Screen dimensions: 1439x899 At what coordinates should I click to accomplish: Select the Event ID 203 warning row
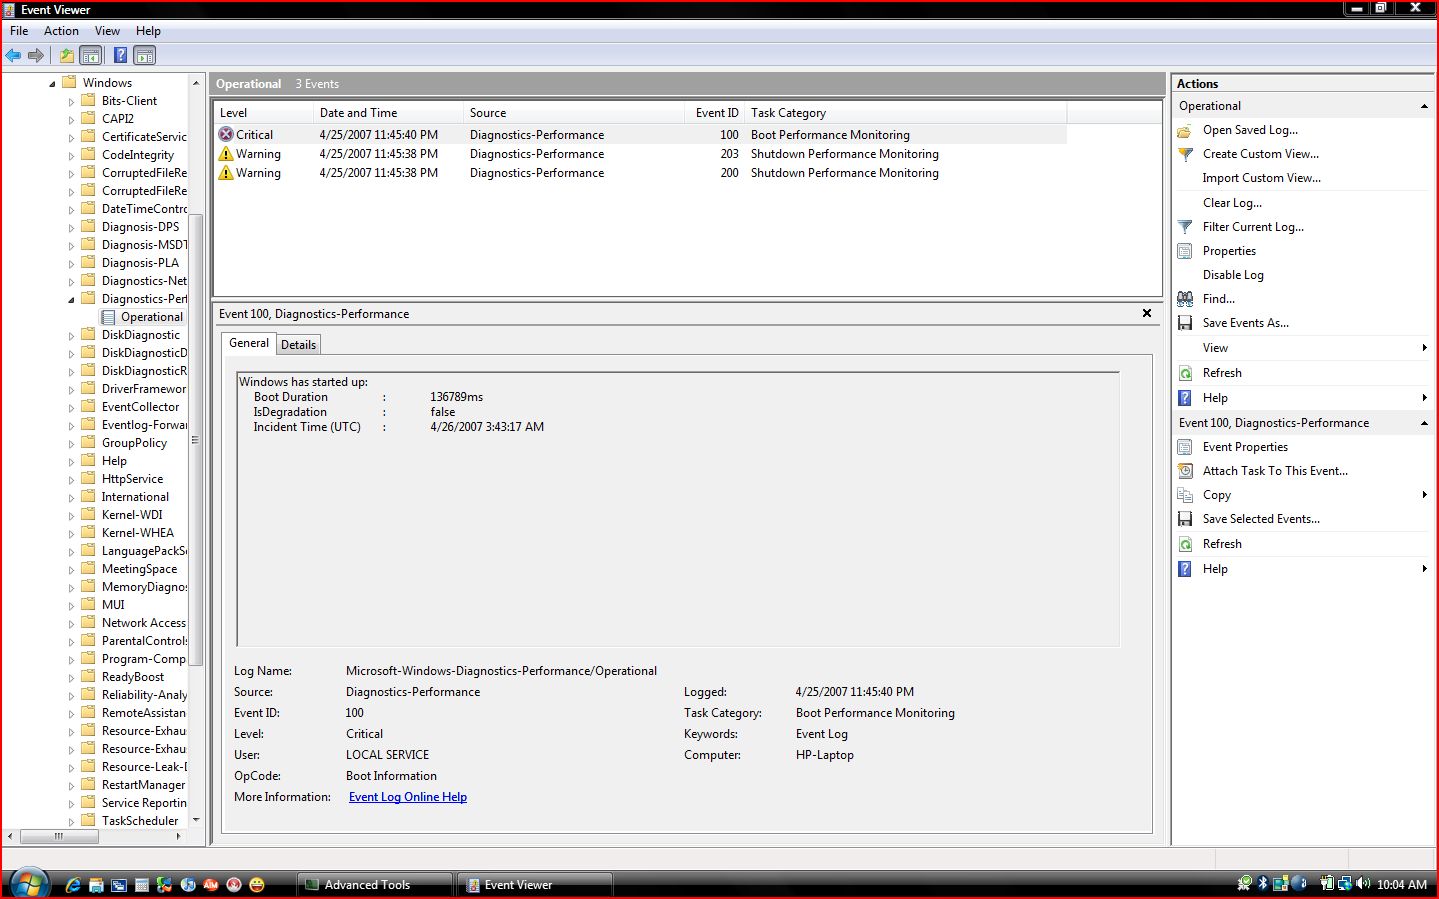(640, 154)
